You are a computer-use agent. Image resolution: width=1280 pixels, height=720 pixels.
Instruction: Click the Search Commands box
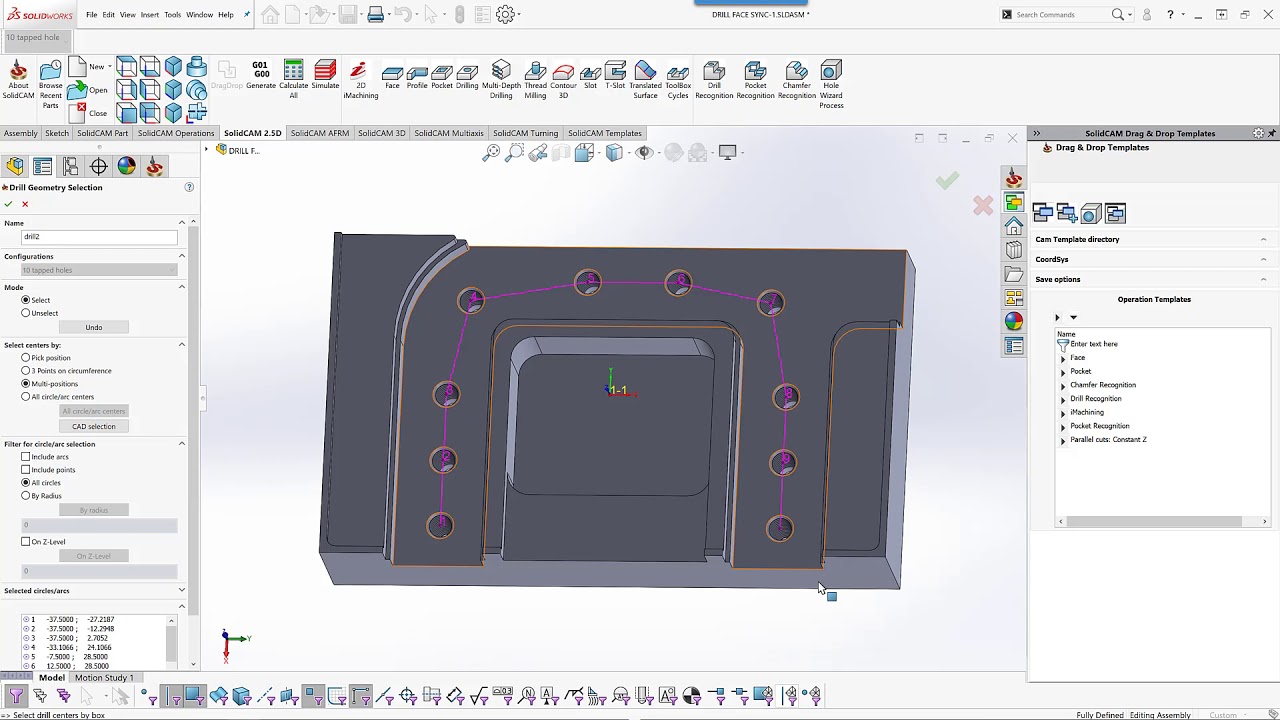1060,15
